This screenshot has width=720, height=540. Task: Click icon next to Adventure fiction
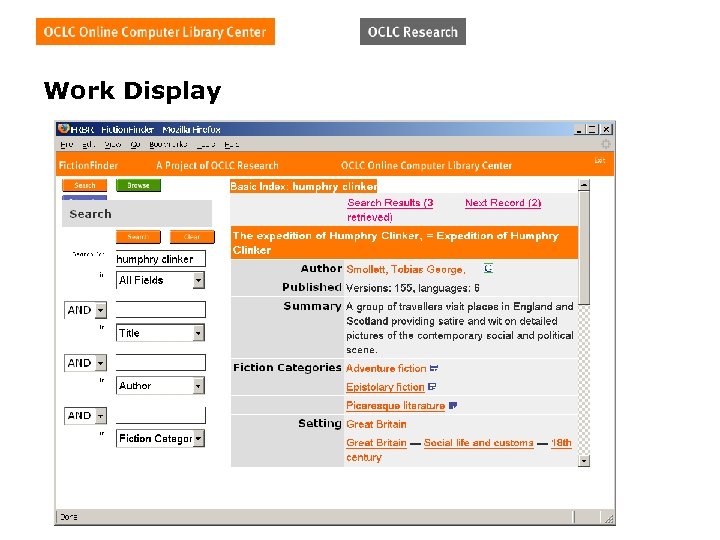pyautogui.click(x=434, y=368)
